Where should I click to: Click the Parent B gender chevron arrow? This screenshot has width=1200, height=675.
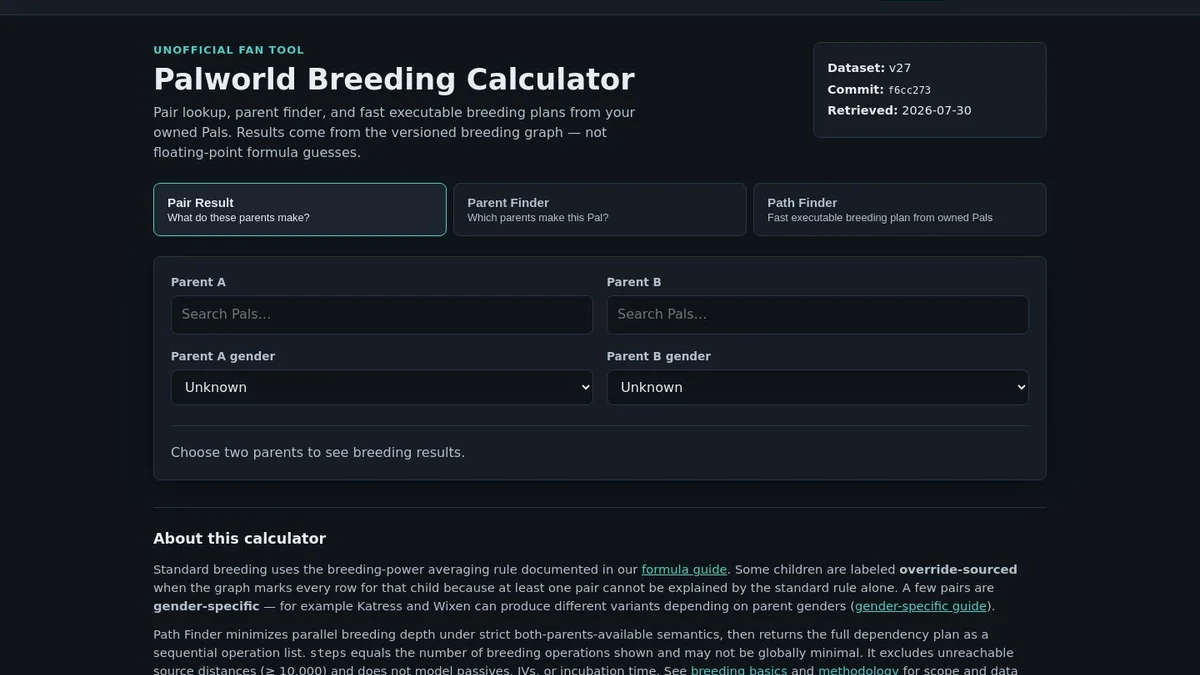pos(1021,387)
